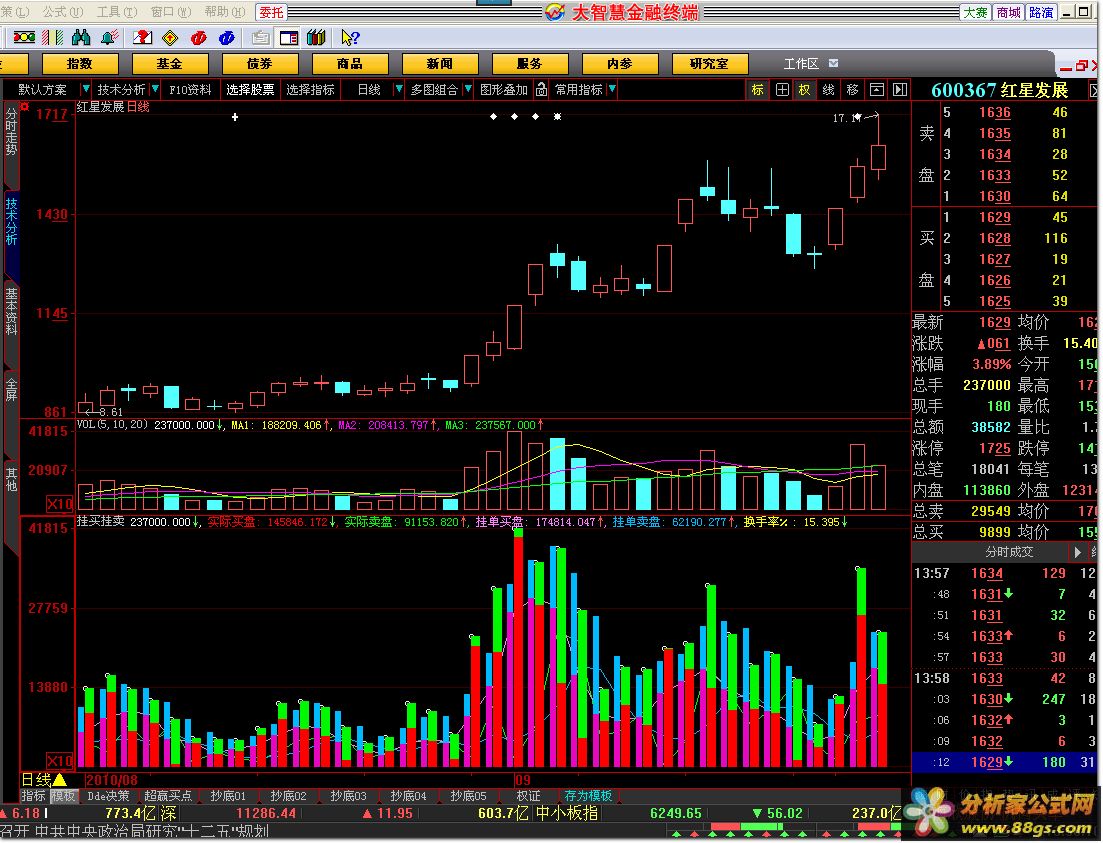1103x843 pixels.
Task: Switch to the 权证 template tab
Action: (528, 796)
